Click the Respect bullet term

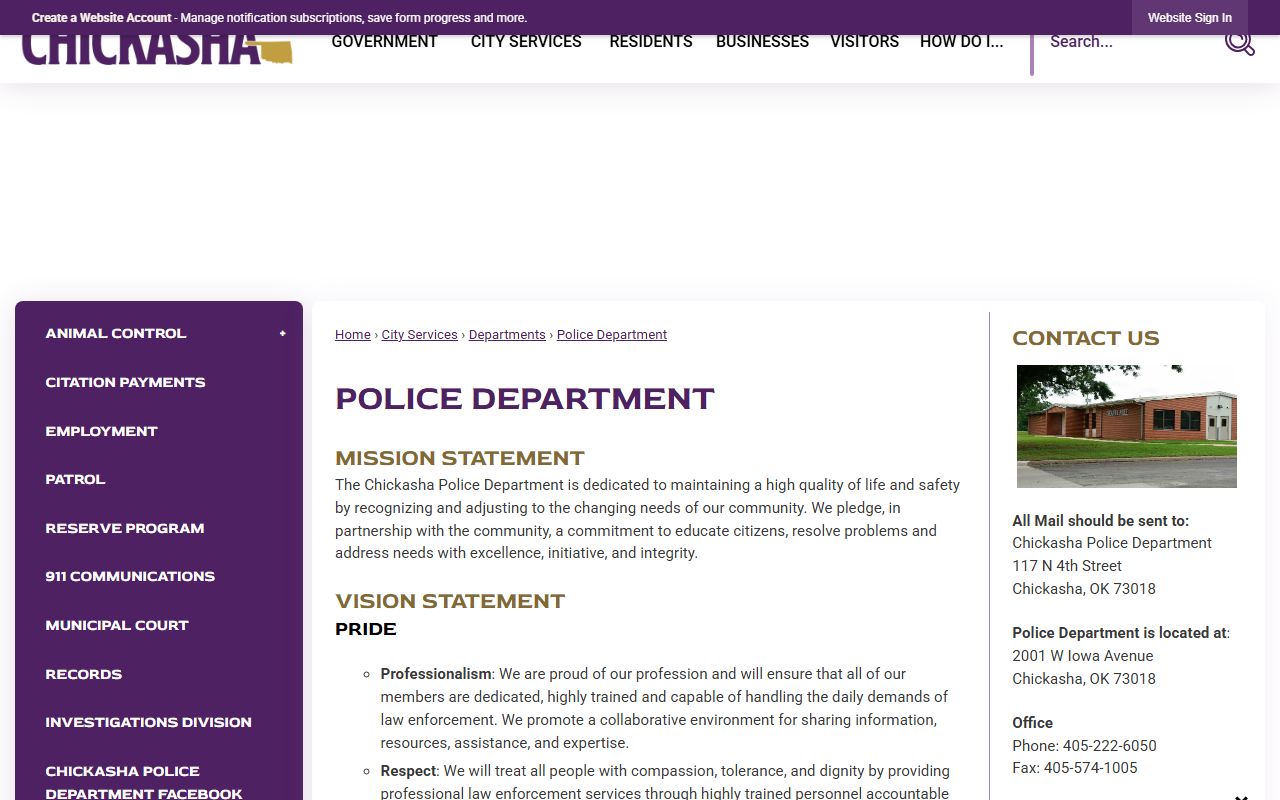point(409,771)
